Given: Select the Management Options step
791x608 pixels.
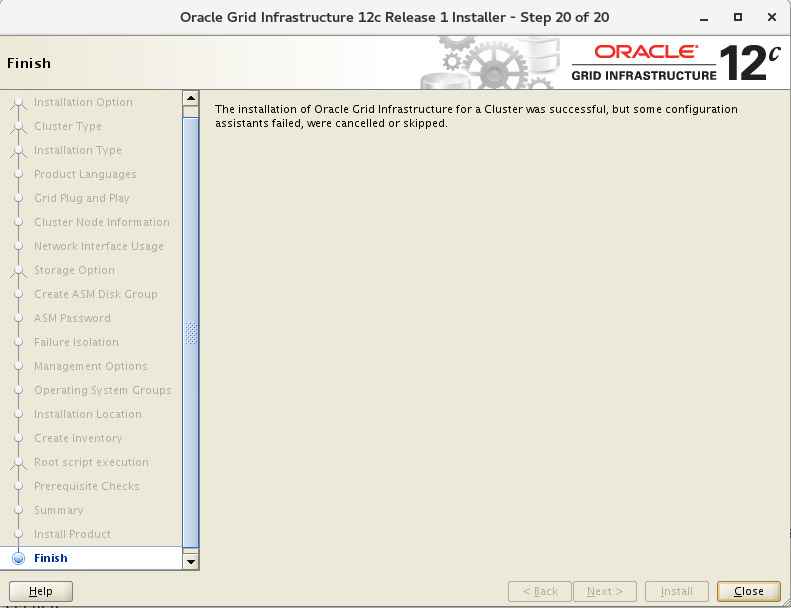Looking at the screenshot, I should pos(91,366).
